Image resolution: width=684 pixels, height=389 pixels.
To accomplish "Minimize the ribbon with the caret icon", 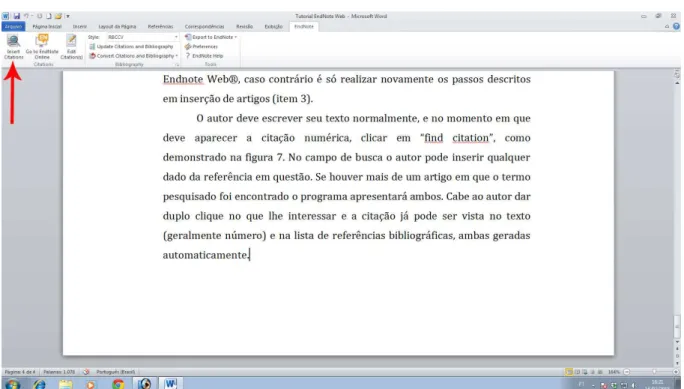I will click(x=667, y=27).
